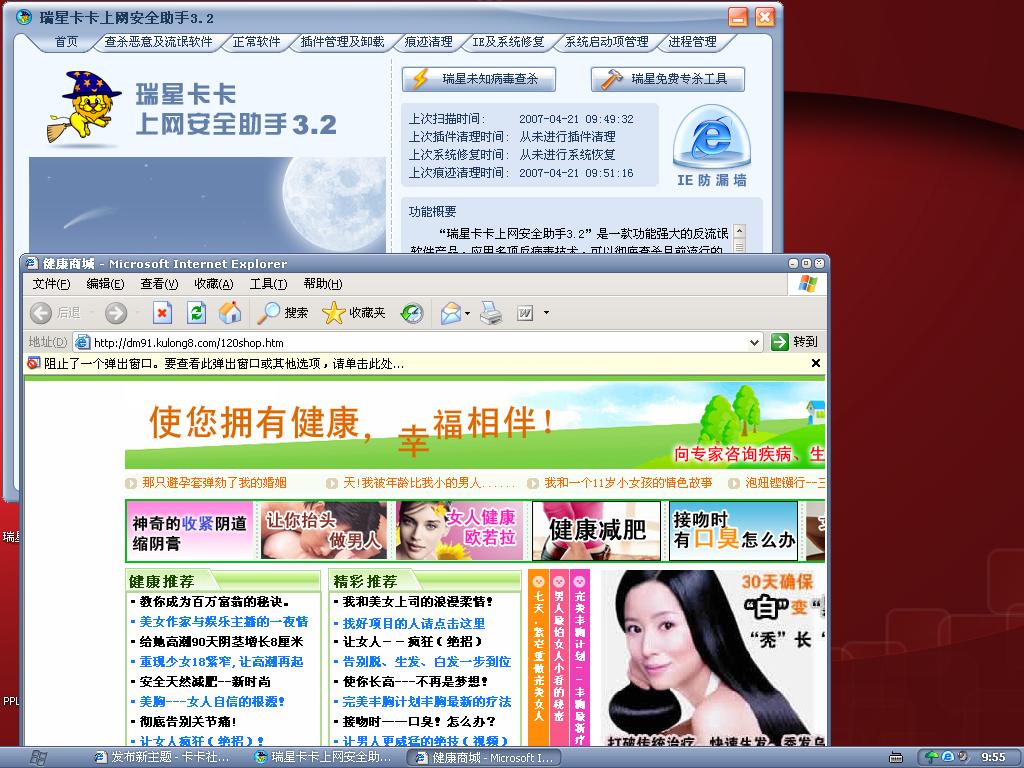Click the 接吻时有口臭怎么办 banner
This screenshot has height=768, width=1024.
pyautogui.click(x=733, y=531)
